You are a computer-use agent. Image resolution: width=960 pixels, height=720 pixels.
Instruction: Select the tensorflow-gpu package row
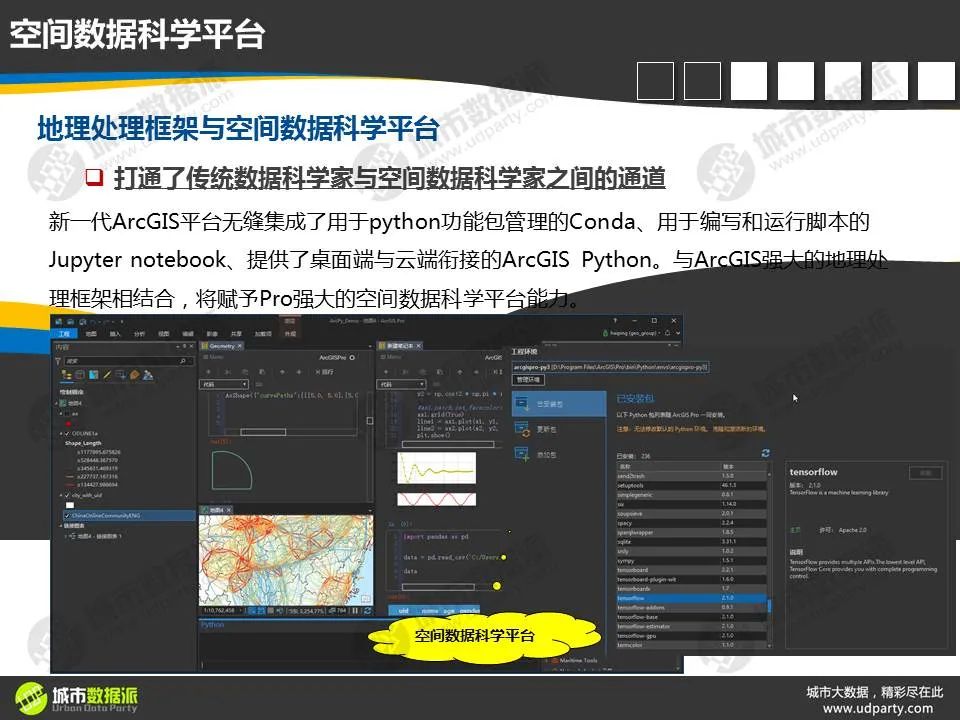(x=691, y=636)
